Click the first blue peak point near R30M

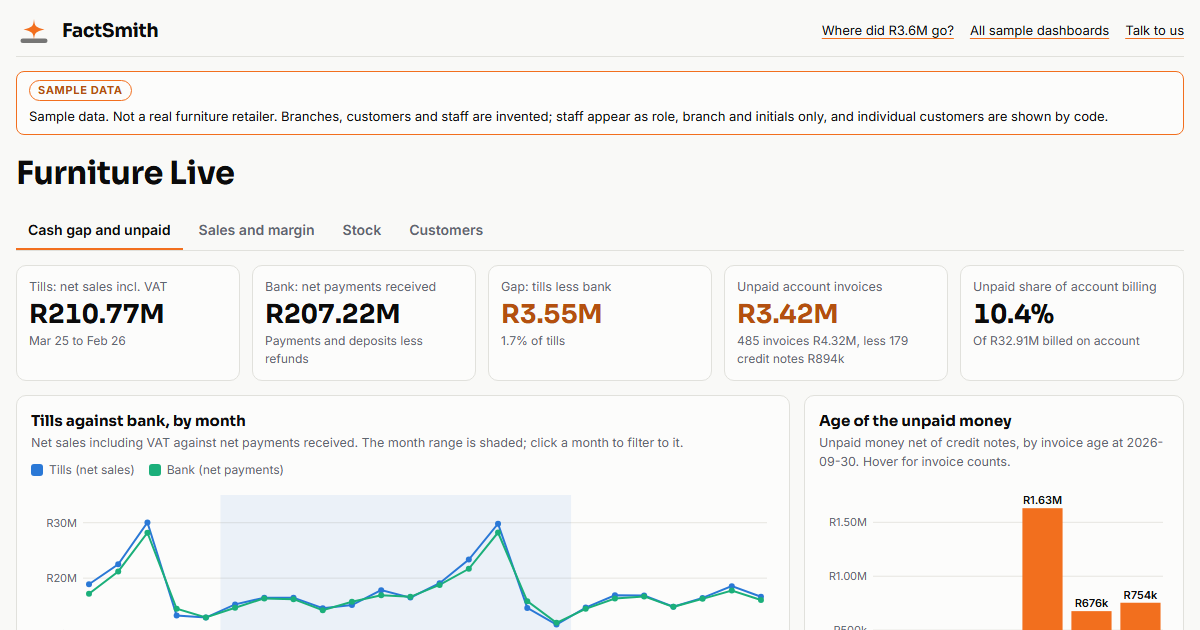[x=147, y=523]
